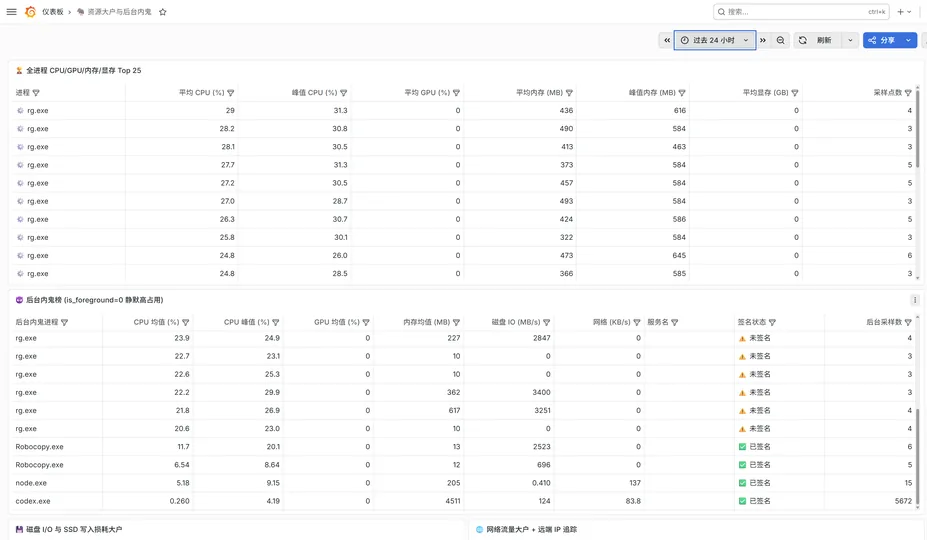Filter the 平均 GPU (%) column
The image size is (927, 540).
point(456,93)
